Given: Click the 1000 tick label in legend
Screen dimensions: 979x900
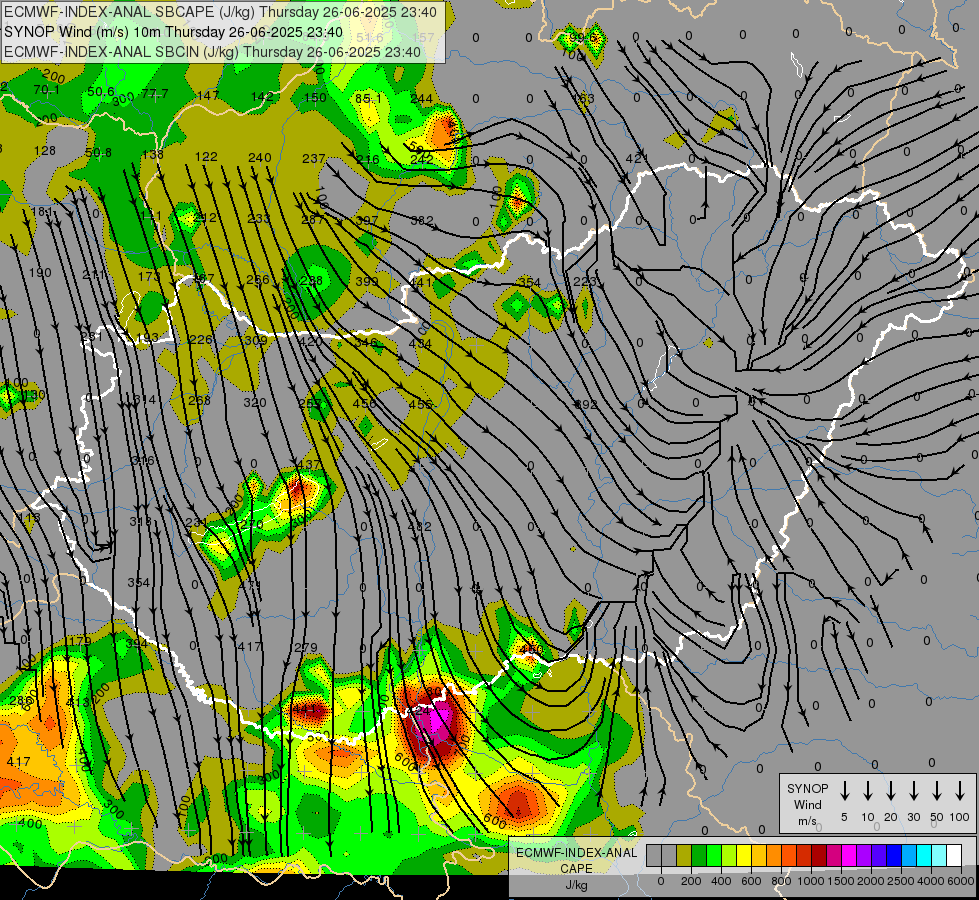Looking at the screenshot, I should 811,881.
